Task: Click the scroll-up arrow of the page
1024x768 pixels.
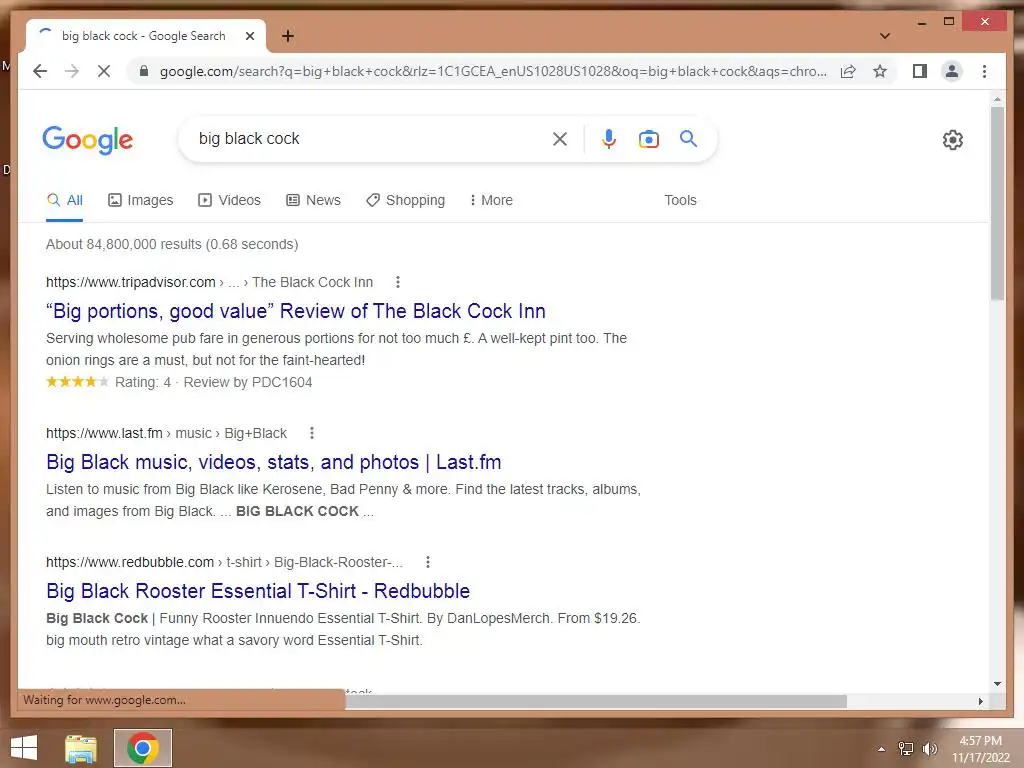Action: 997,99
